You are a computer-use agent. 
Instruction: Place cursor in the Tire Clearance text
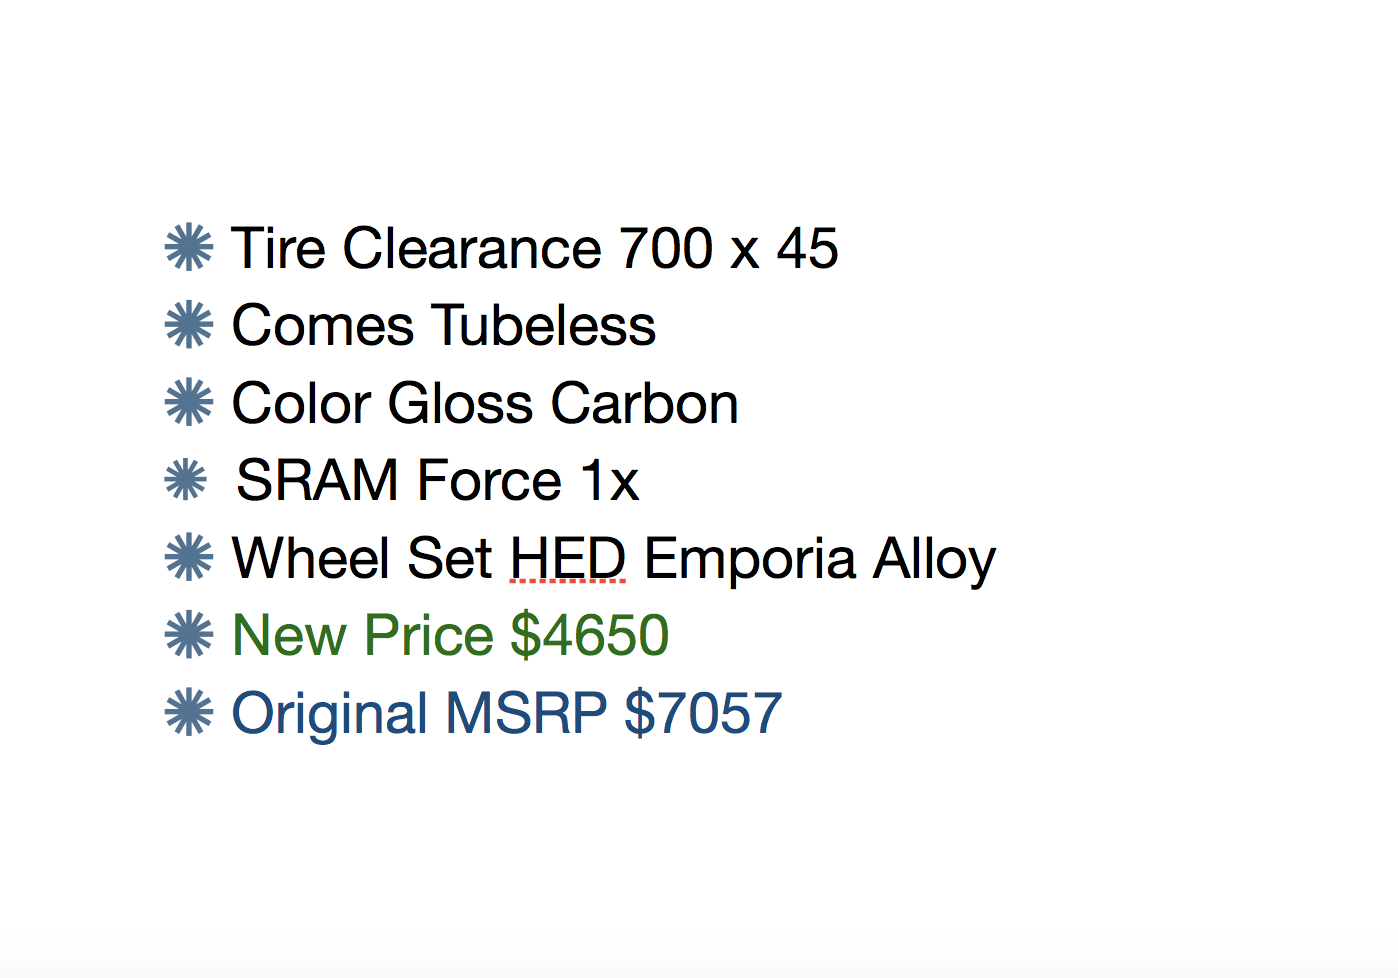pos(418,248)
